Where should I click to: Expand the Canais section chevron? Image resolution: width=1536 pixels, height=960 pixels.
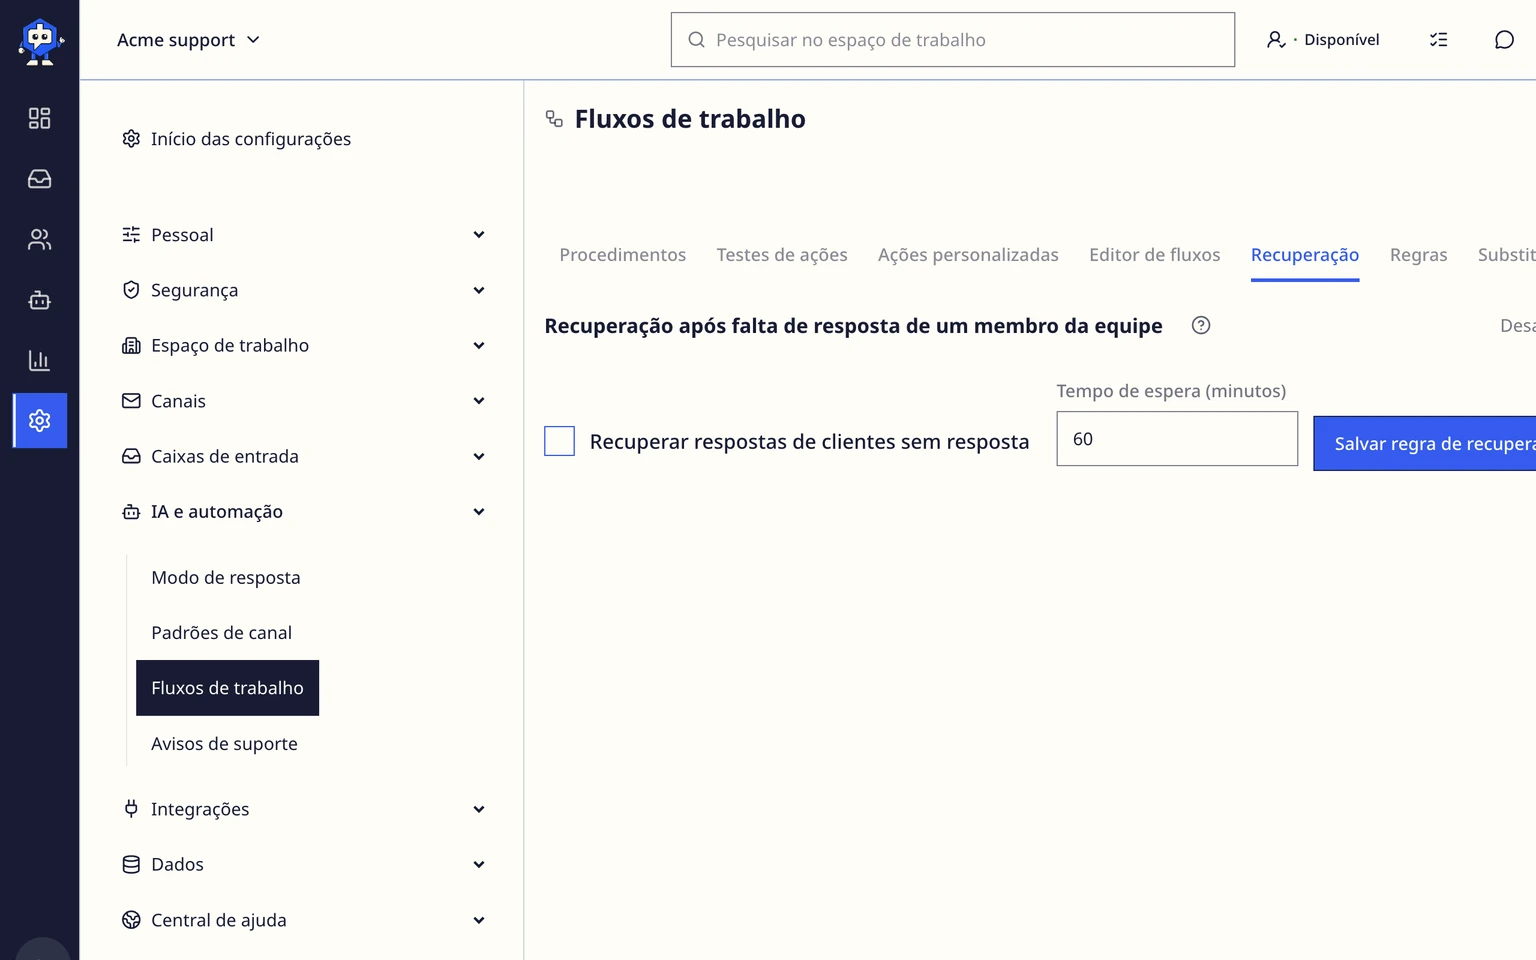coord(479,401)
